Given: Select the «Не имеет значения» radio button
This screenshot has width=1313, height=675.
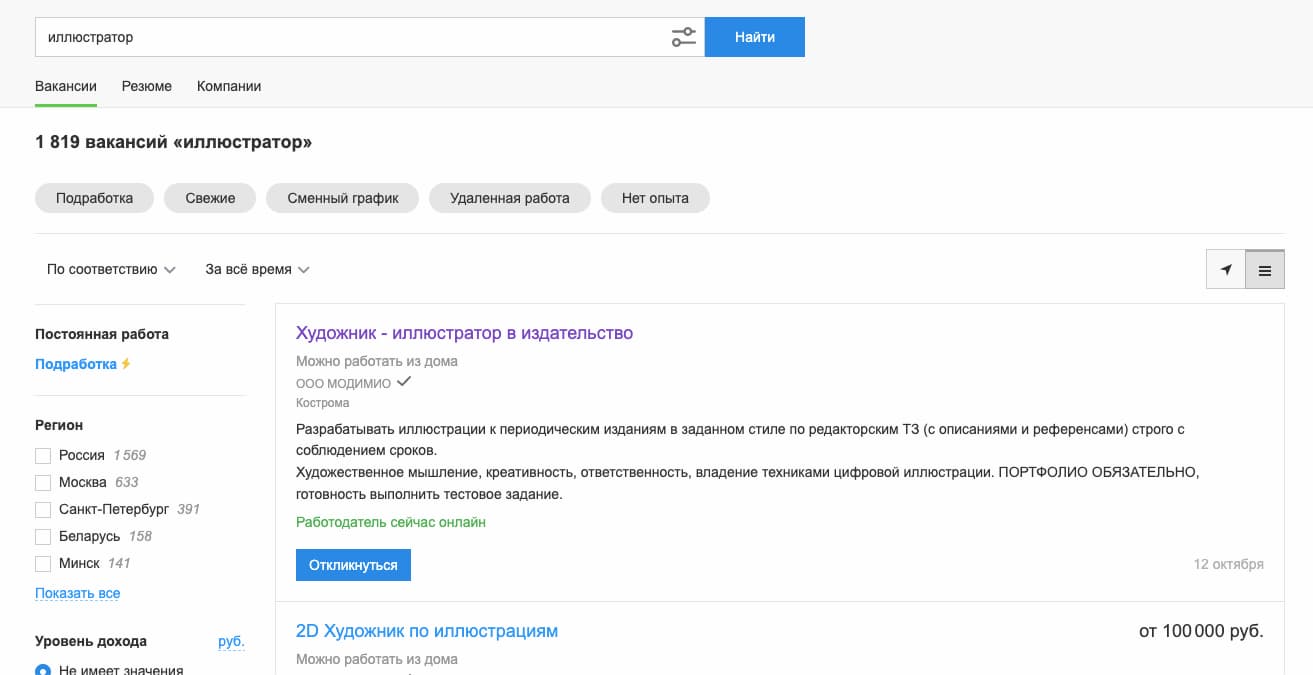Looking at the screenshot, I should tap(41, 670).
